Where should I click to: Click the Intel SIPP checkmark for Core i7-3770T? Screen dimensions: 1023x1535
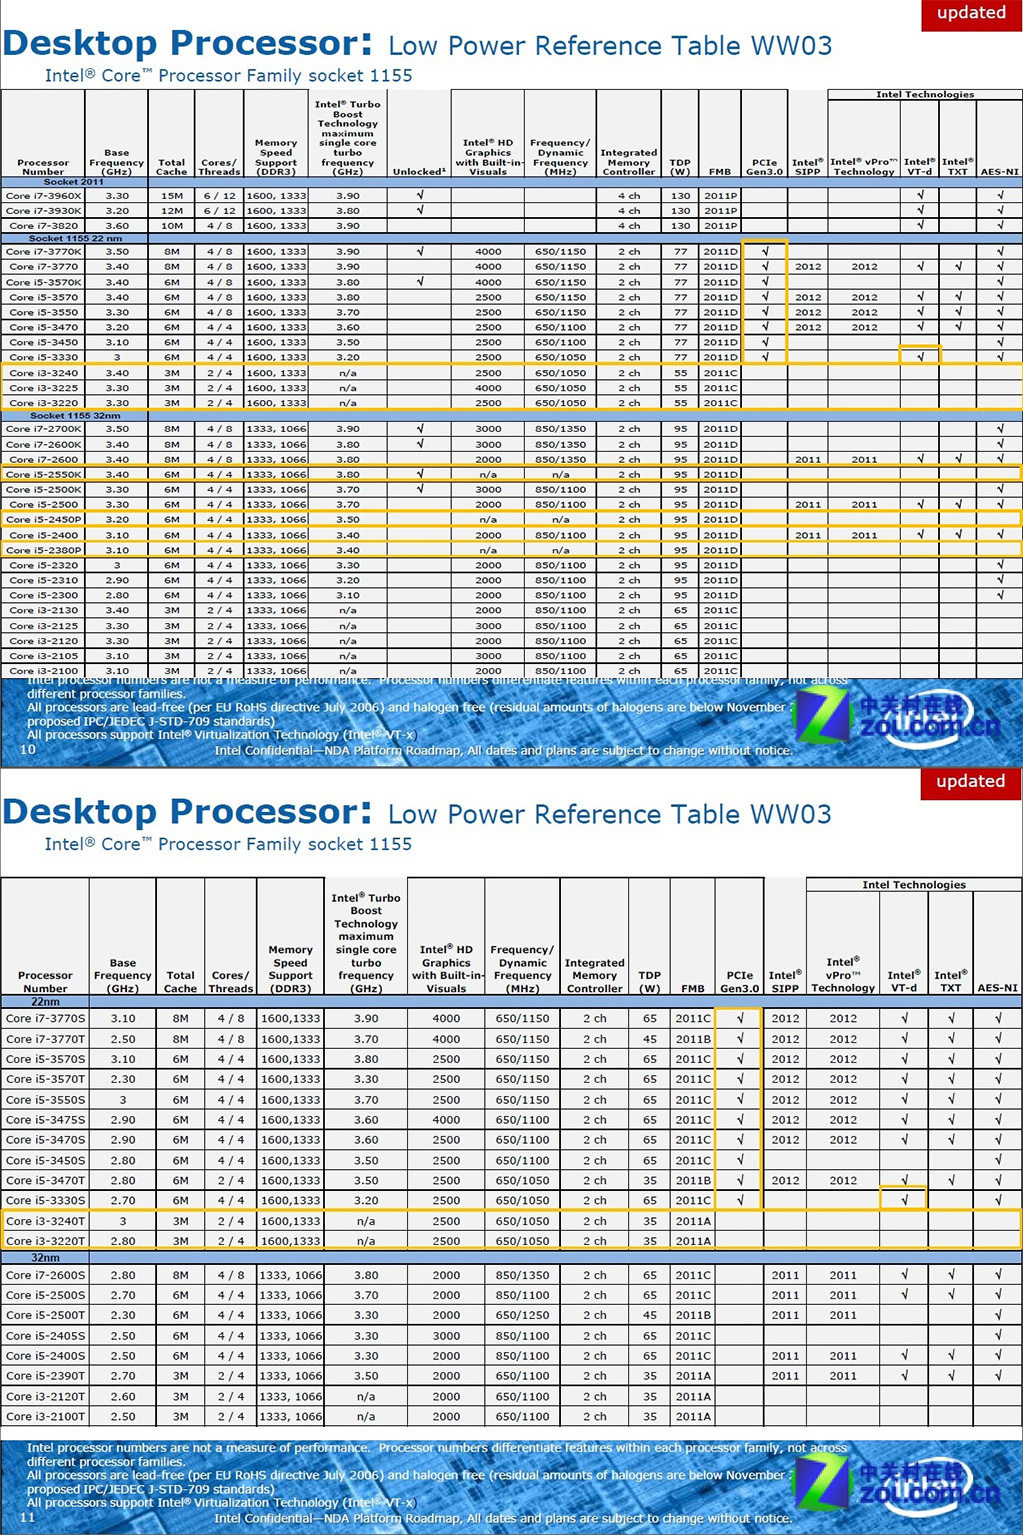pos(785,1038)
